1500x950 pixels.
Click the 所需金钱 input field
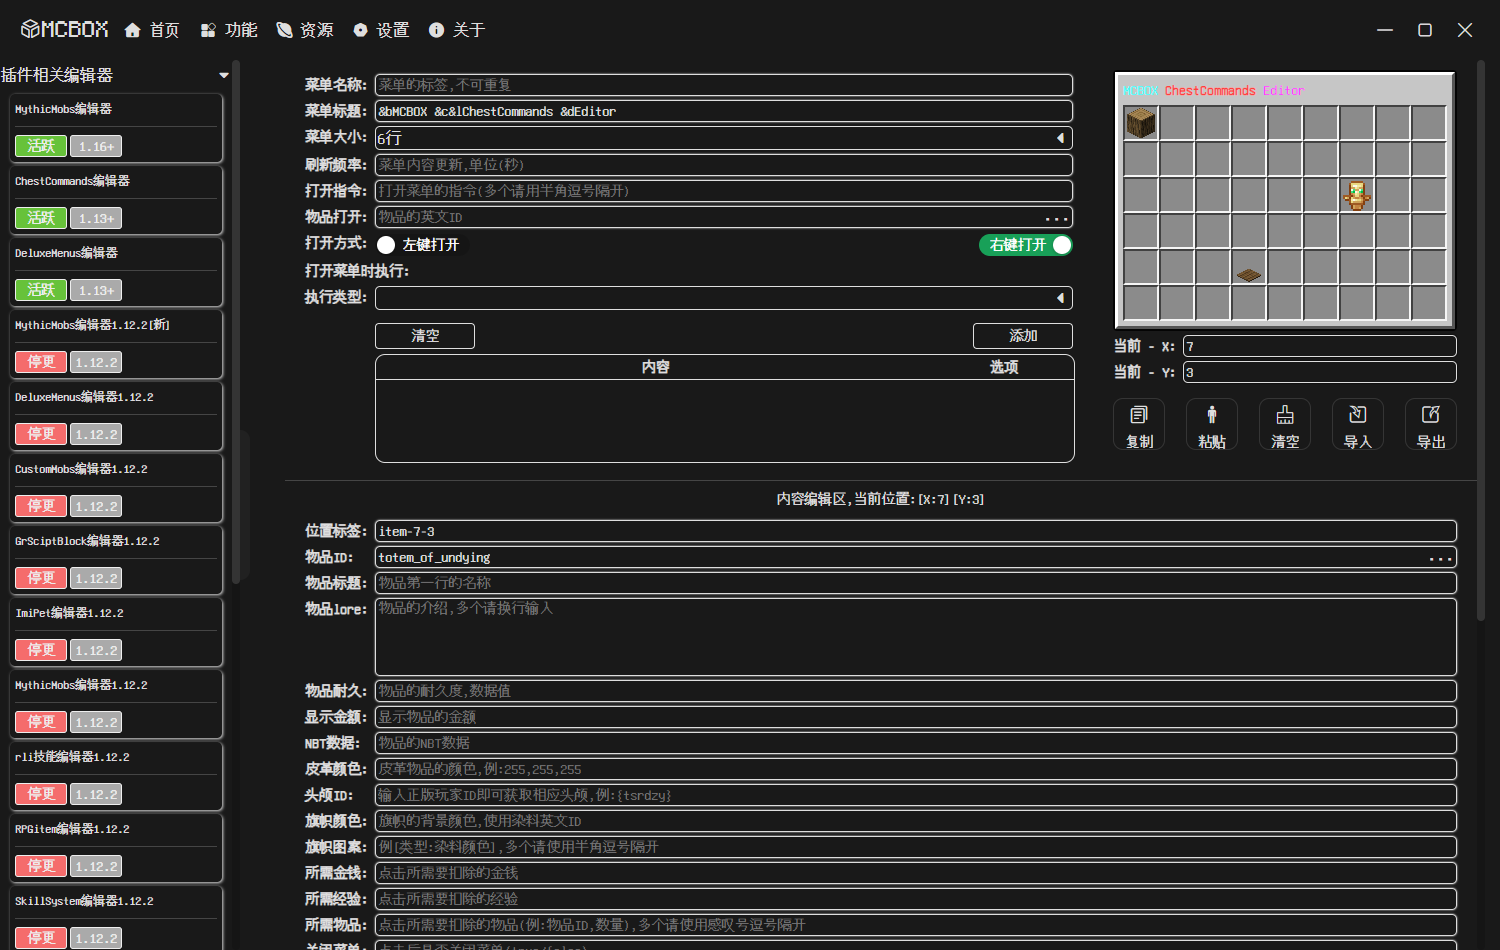click(x=916, y=873)
